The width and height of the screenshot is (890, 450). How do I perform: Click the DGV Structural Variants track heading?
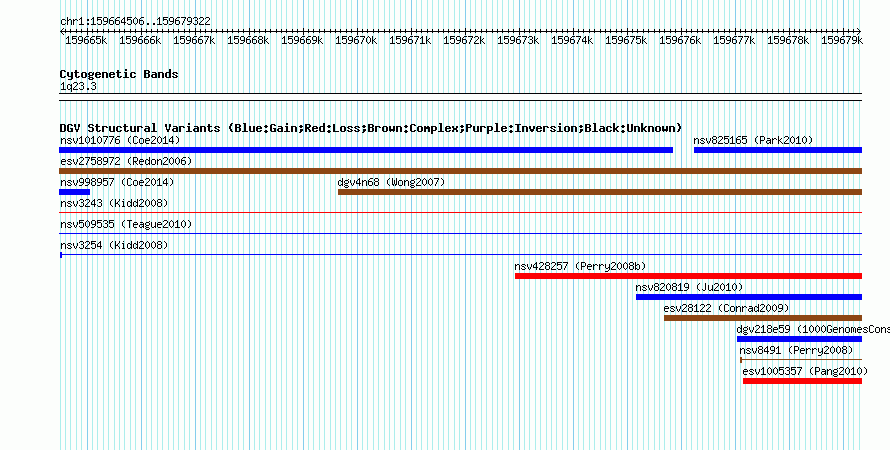pos(371,128)
